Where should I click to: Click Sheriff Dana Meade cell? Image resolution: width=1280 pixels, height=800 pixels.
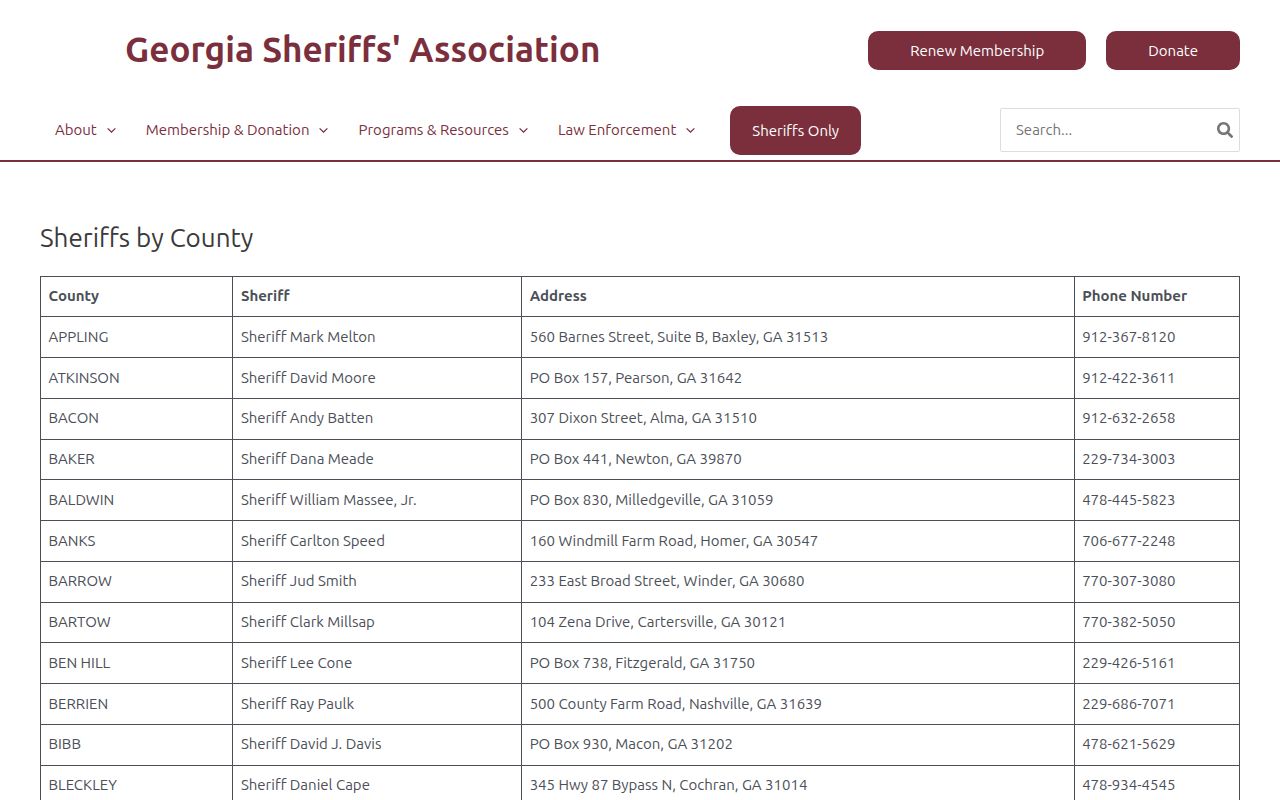click(377, 459)
